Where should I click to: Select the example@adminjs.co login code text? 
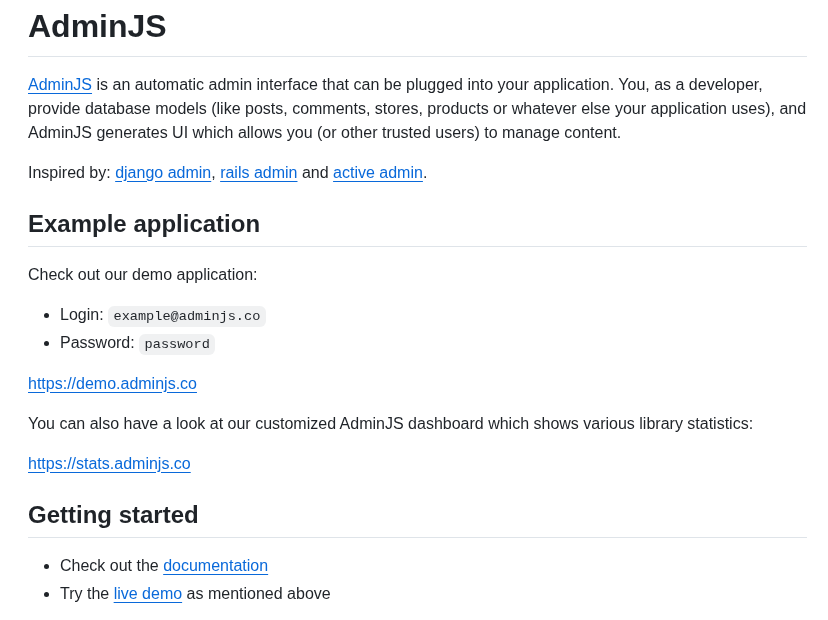click(187, 316)
